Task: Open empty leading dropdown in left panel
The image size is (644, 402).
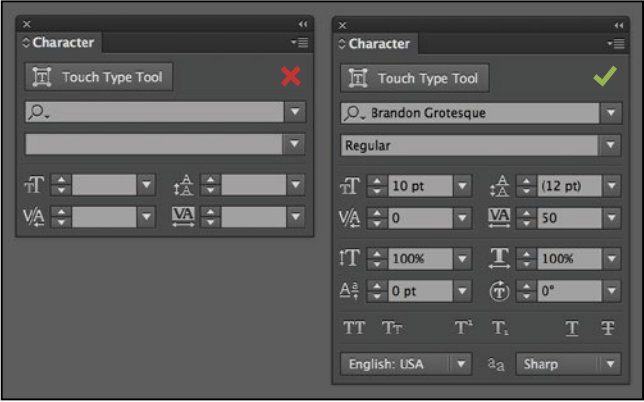Action: tap(296, 185)
